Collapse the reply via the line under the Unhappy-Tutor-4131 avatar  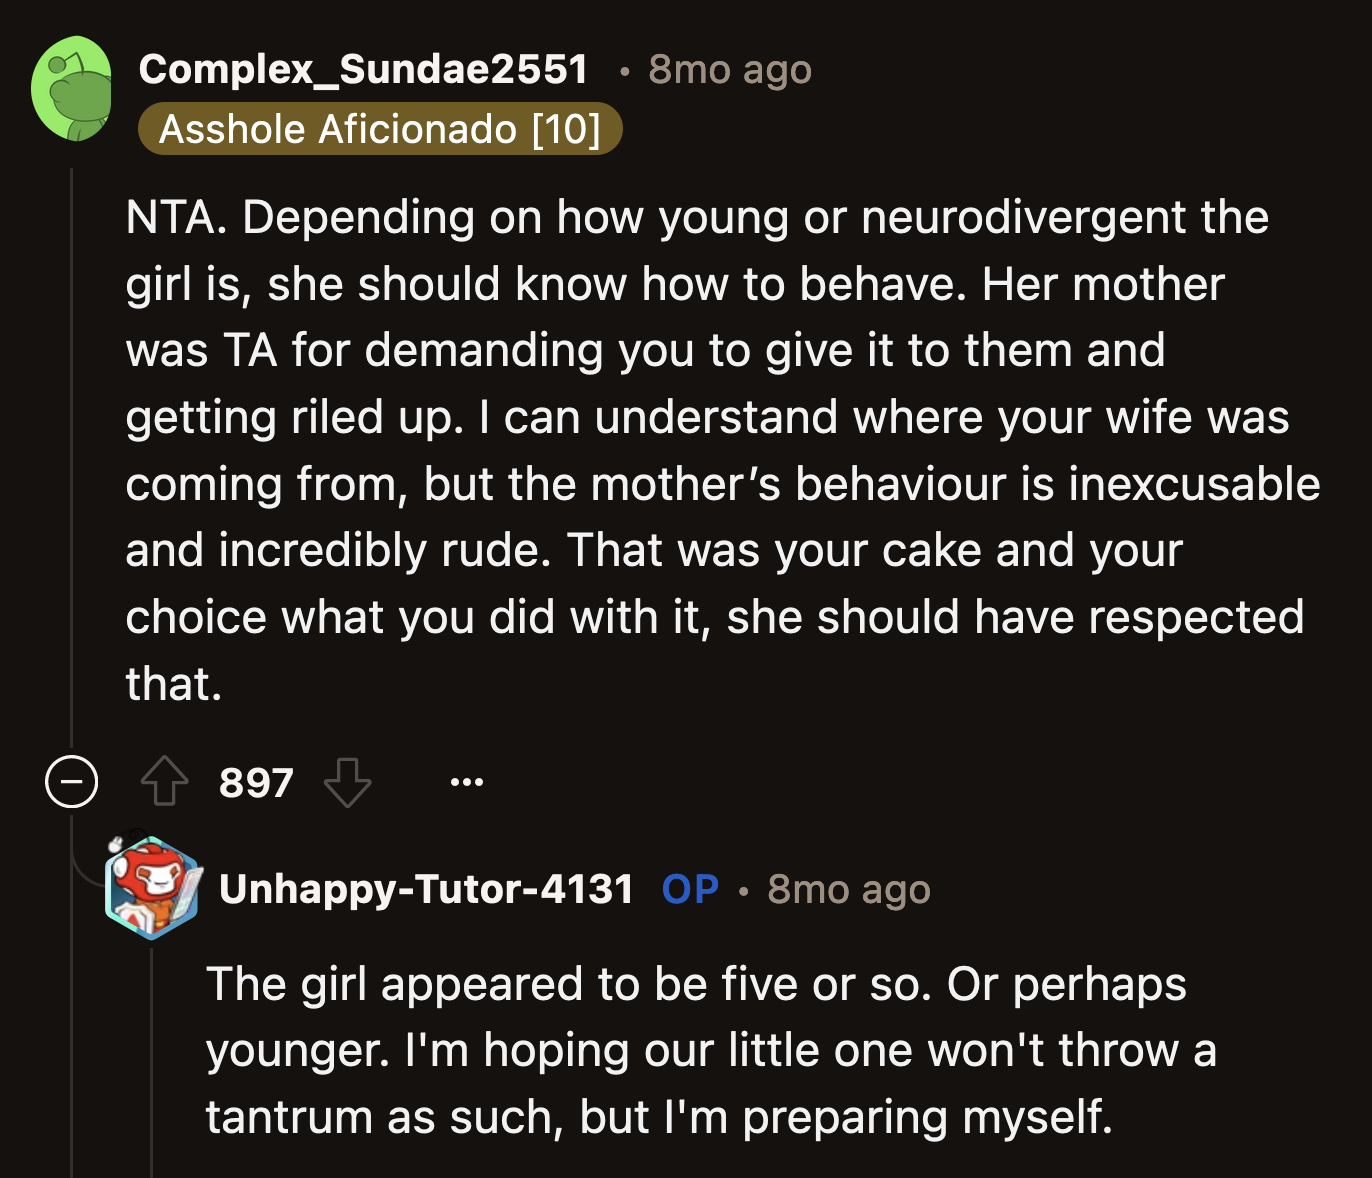coord(152,1060)
